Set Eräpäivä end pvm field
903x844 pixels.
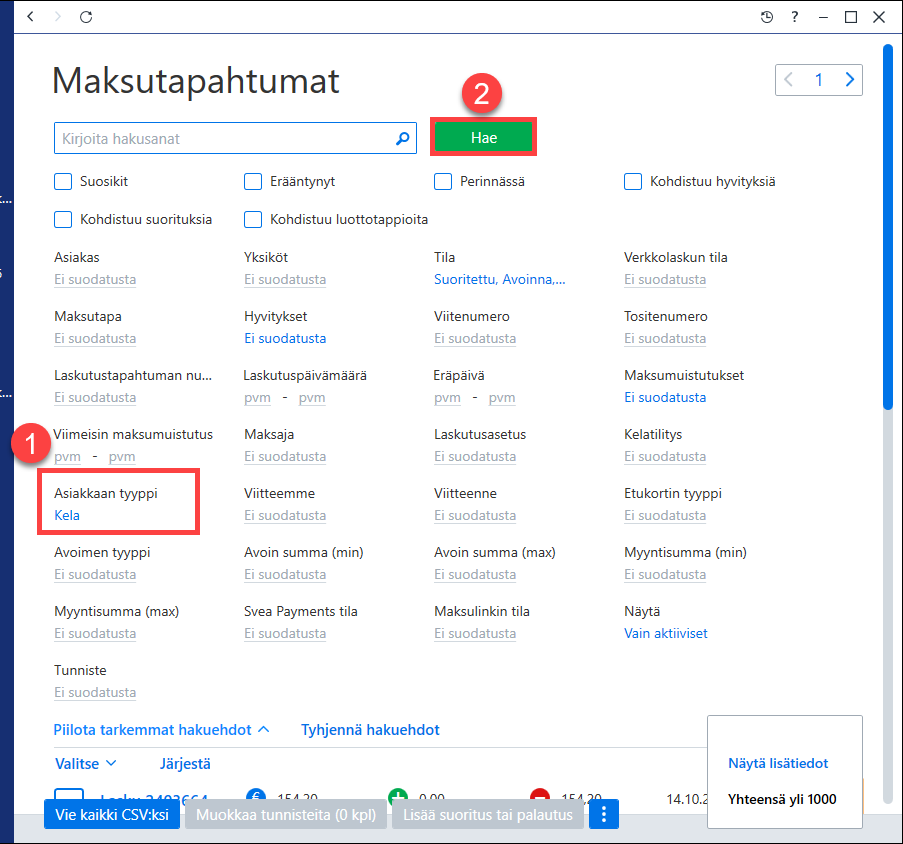(x=502, y=397)
